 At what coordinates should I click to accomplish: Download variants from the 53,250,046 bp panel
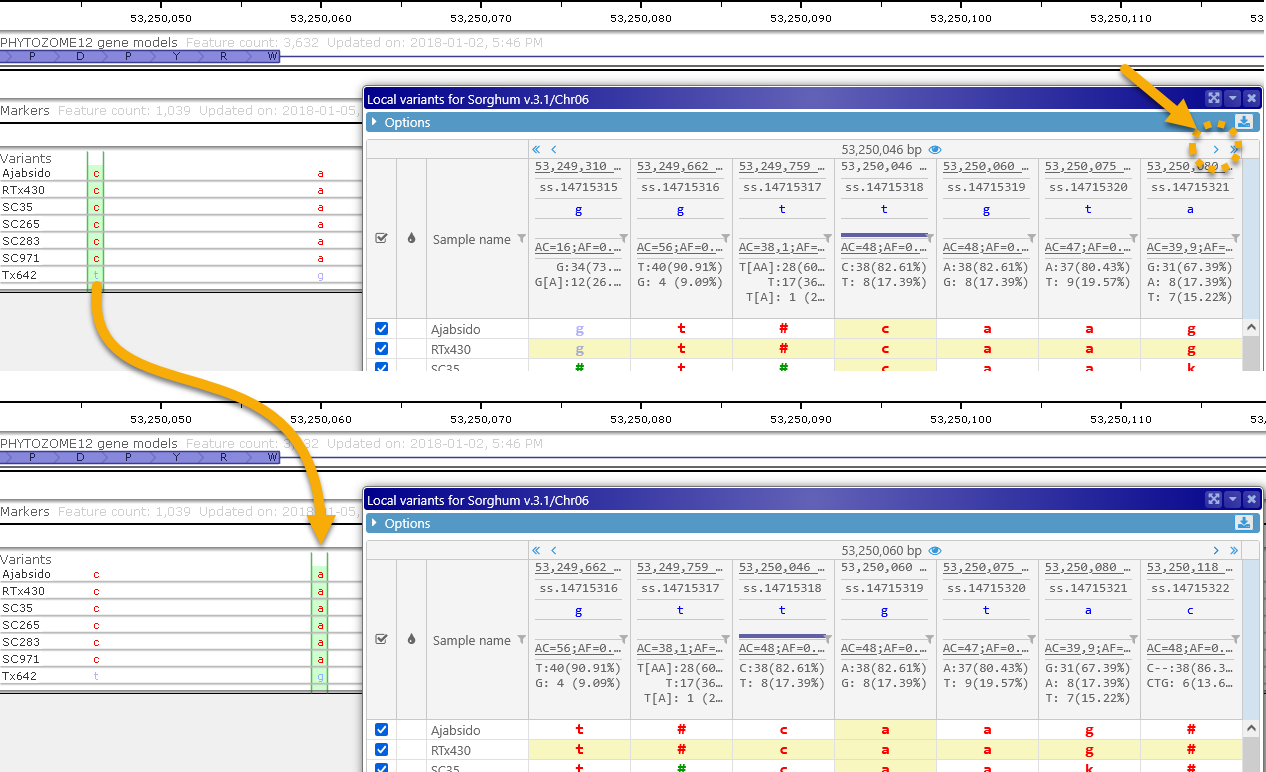pos(1243,122)
